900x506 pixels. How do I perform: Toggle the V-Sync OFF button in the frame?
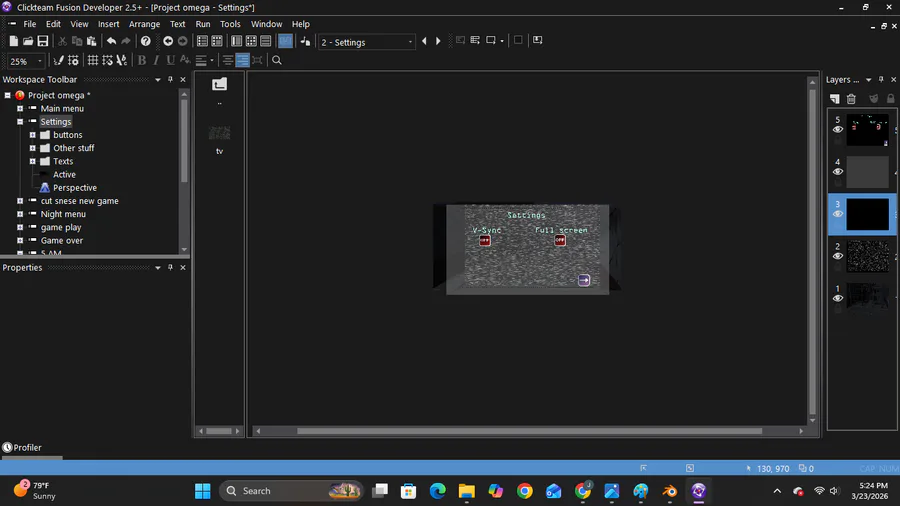485,240
